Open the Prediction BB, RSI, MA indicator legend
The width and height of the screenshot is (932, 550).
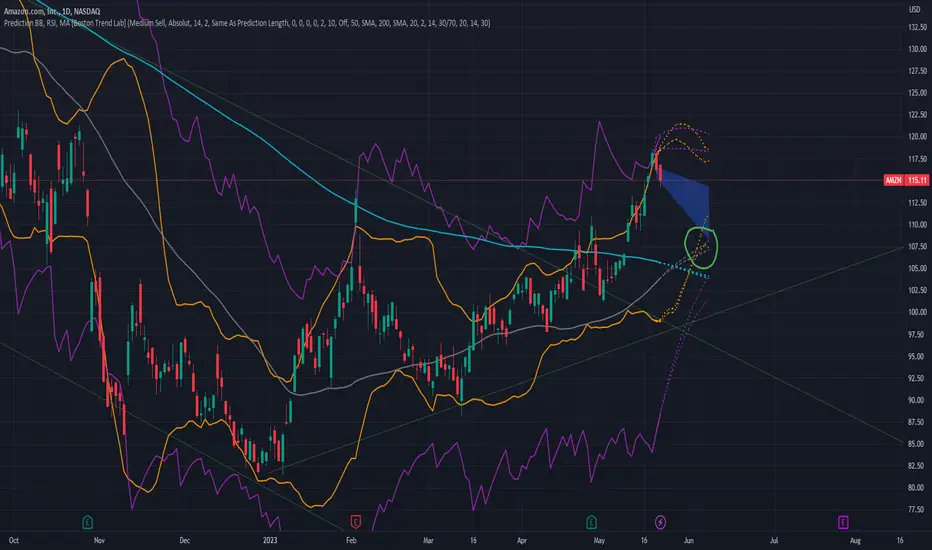pyautogui.click(x=247, y=23)
